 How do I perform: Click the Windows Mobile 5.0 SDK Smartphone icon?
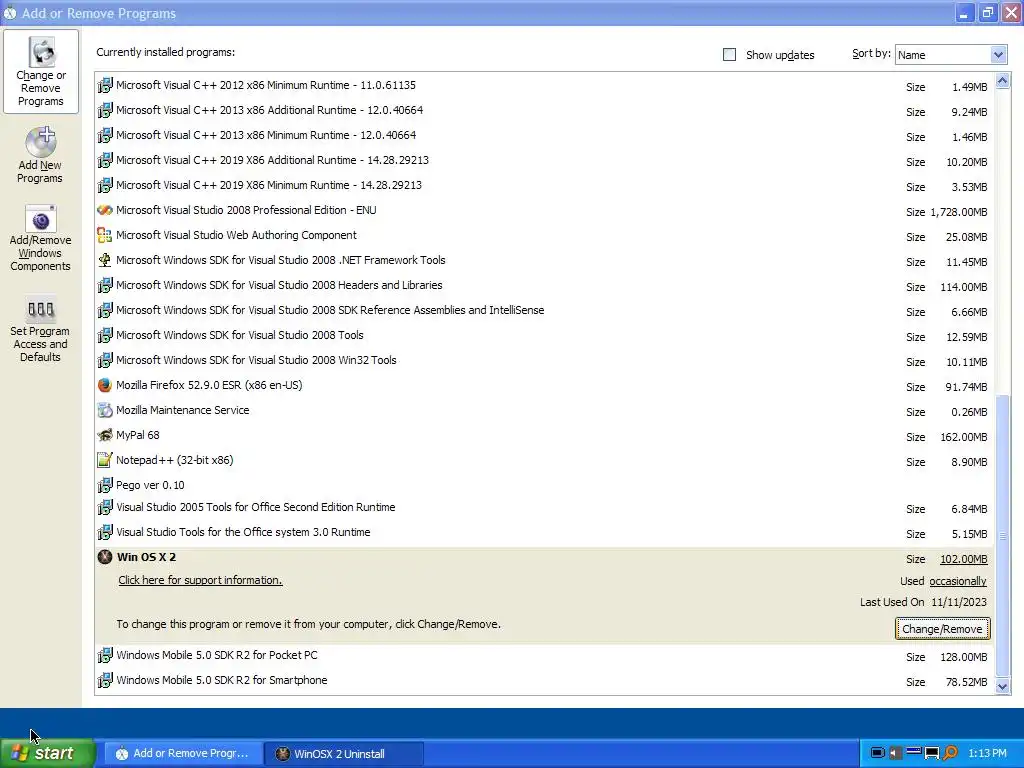coord(104,680)
